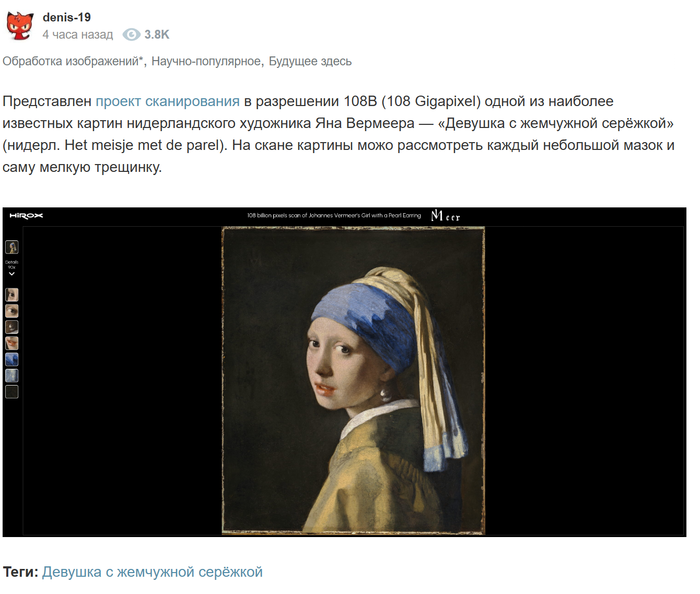The height and width of the screenshot is (594, 700).
Task: Select the blue turban detail thumbnail
Action: (12, 359)
